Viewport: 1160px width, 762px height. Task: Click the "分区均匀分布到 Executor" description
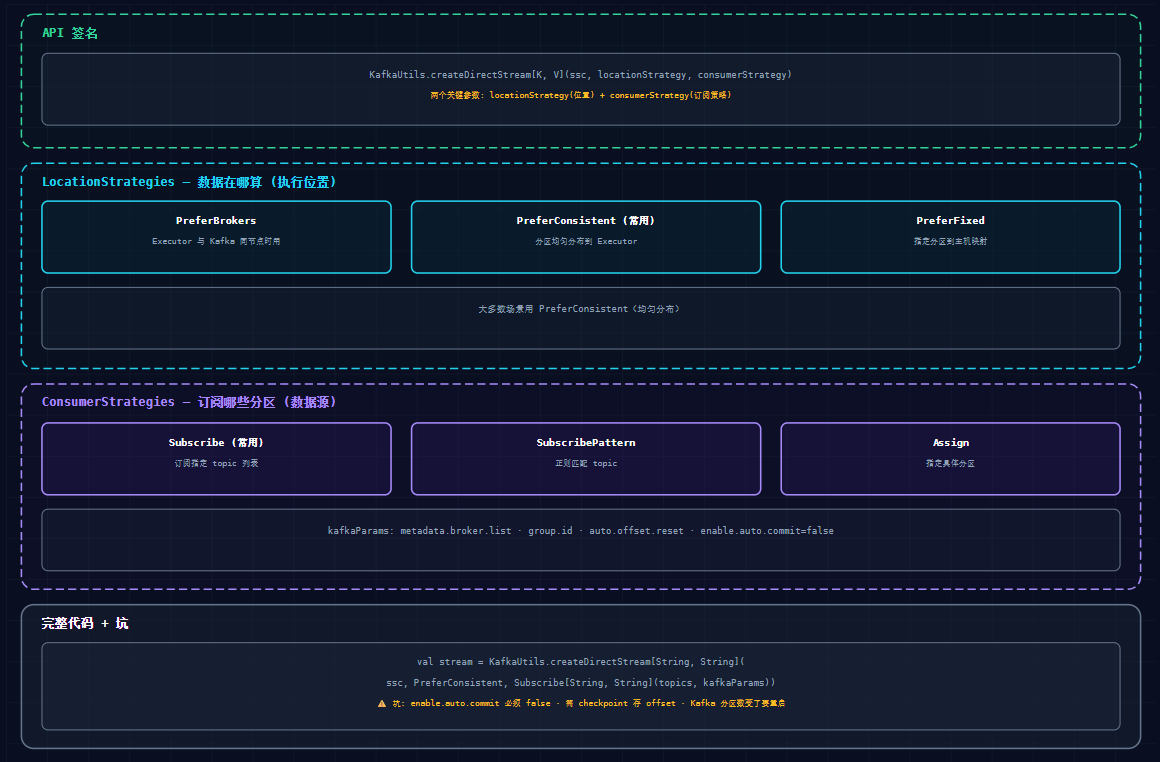[x=586, y=241]
